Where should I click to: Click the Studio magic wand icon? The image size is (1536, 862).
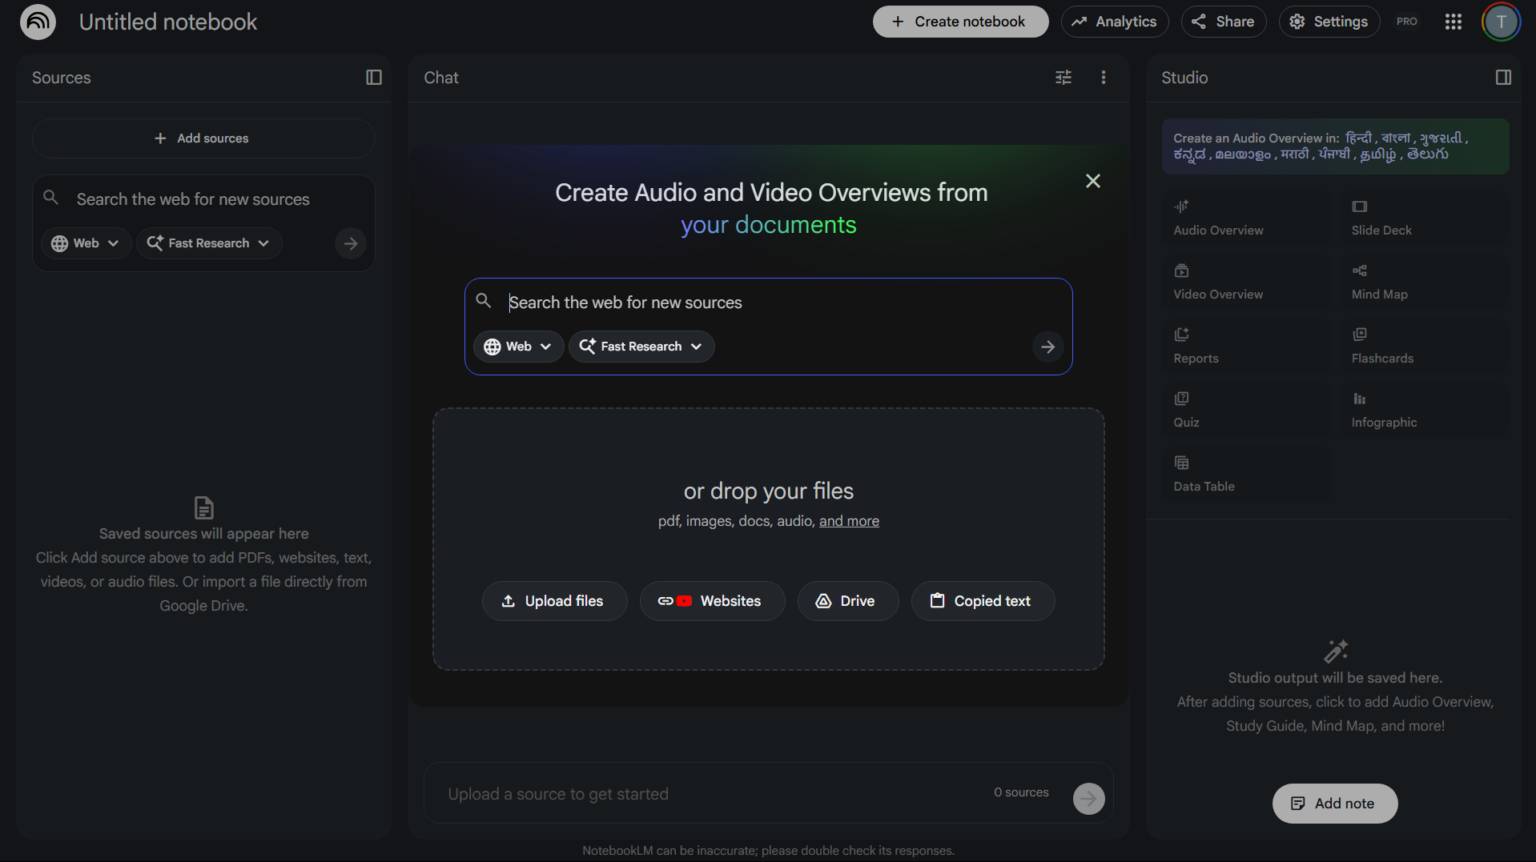[x=1336, y=651]
